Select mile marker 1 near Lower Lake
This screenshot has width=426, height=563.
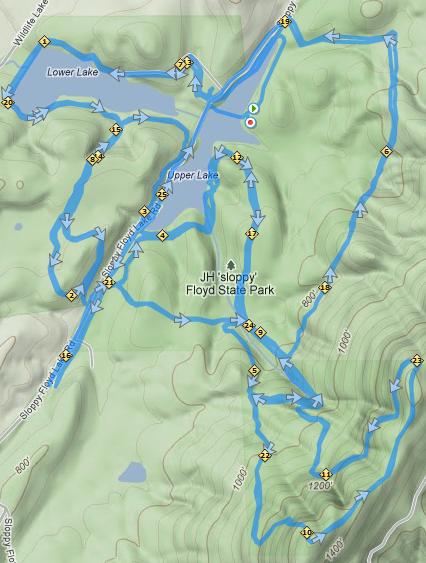tap(44, 42)
